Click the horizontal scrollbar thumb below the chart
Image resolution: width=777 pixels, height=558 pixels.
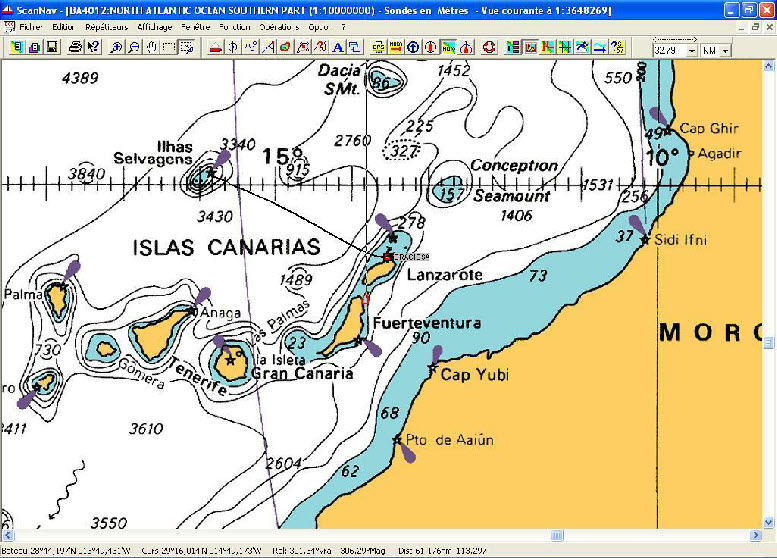[x=557, y=536]
